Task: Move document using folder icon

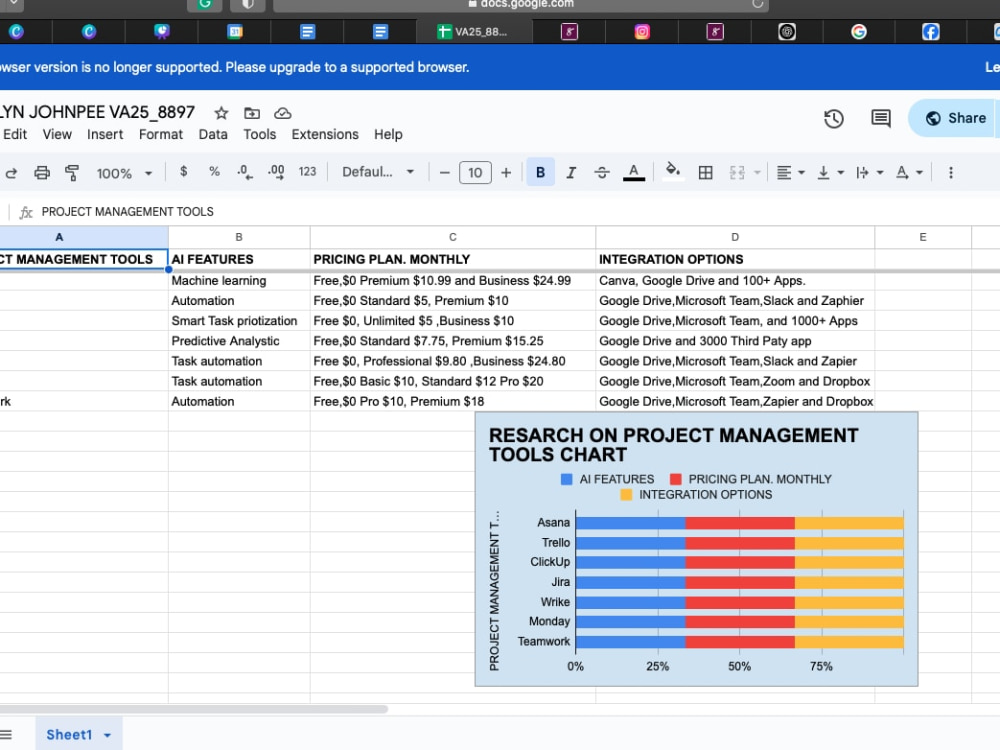Action: point(252,114)
